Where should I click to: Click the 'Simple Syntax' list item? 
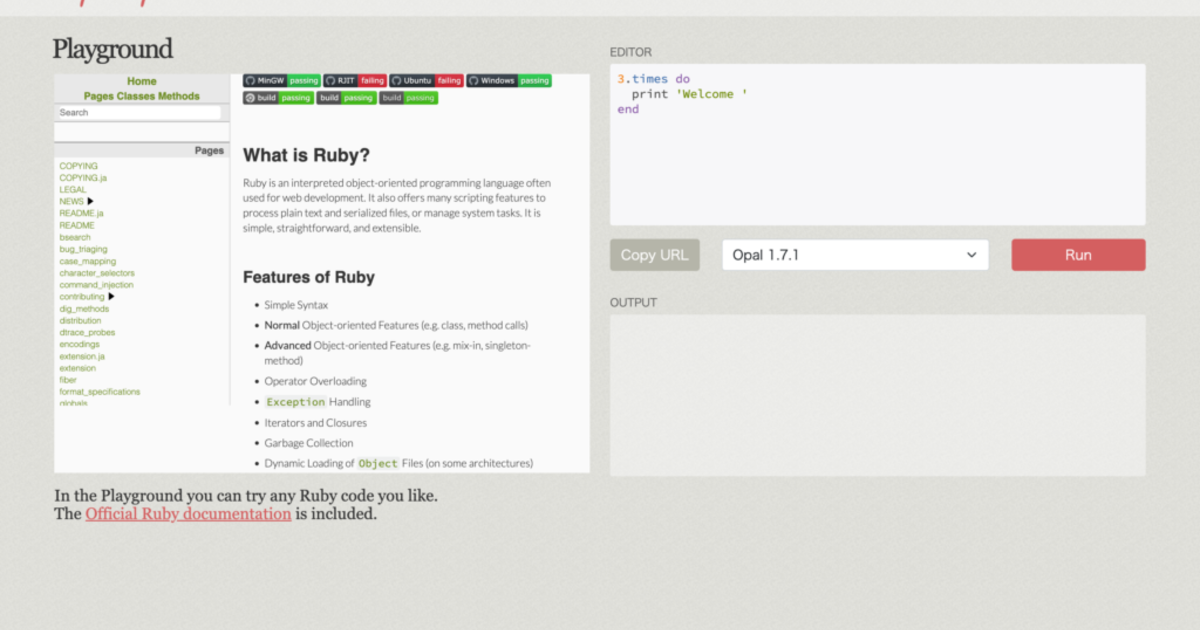pyautogui.click(x=296, y=305)
